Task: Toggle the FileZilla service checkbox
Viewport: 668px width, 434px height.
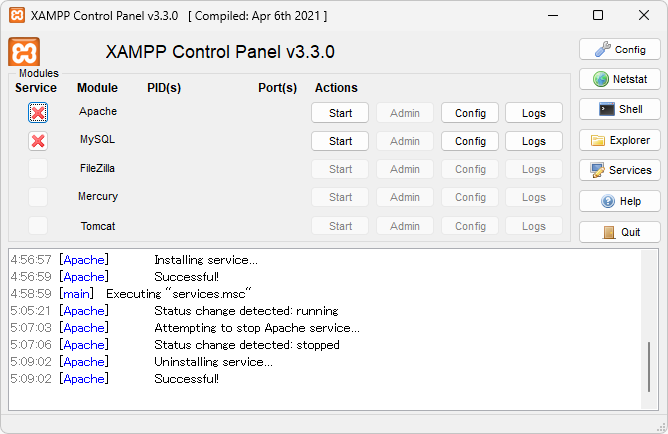Action: click(38, 169)
